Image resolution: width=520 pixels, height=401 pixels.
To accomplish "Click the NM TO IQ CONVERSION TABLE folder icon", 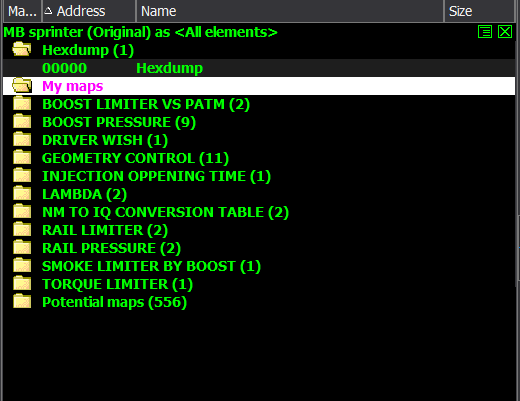I will tap(22, 211).
